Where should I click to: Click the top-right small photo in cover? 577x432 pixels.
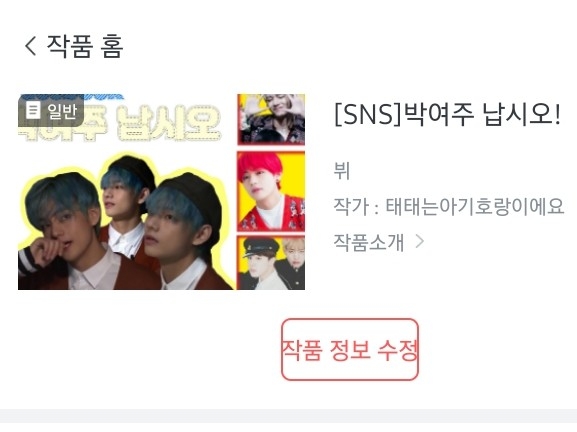pyautogui.click(x=271, y=119)
